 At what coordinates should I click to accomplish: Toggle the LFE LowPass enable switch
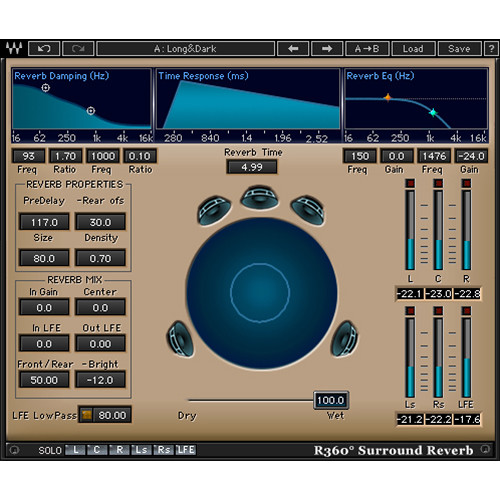(x=87, y=415)
